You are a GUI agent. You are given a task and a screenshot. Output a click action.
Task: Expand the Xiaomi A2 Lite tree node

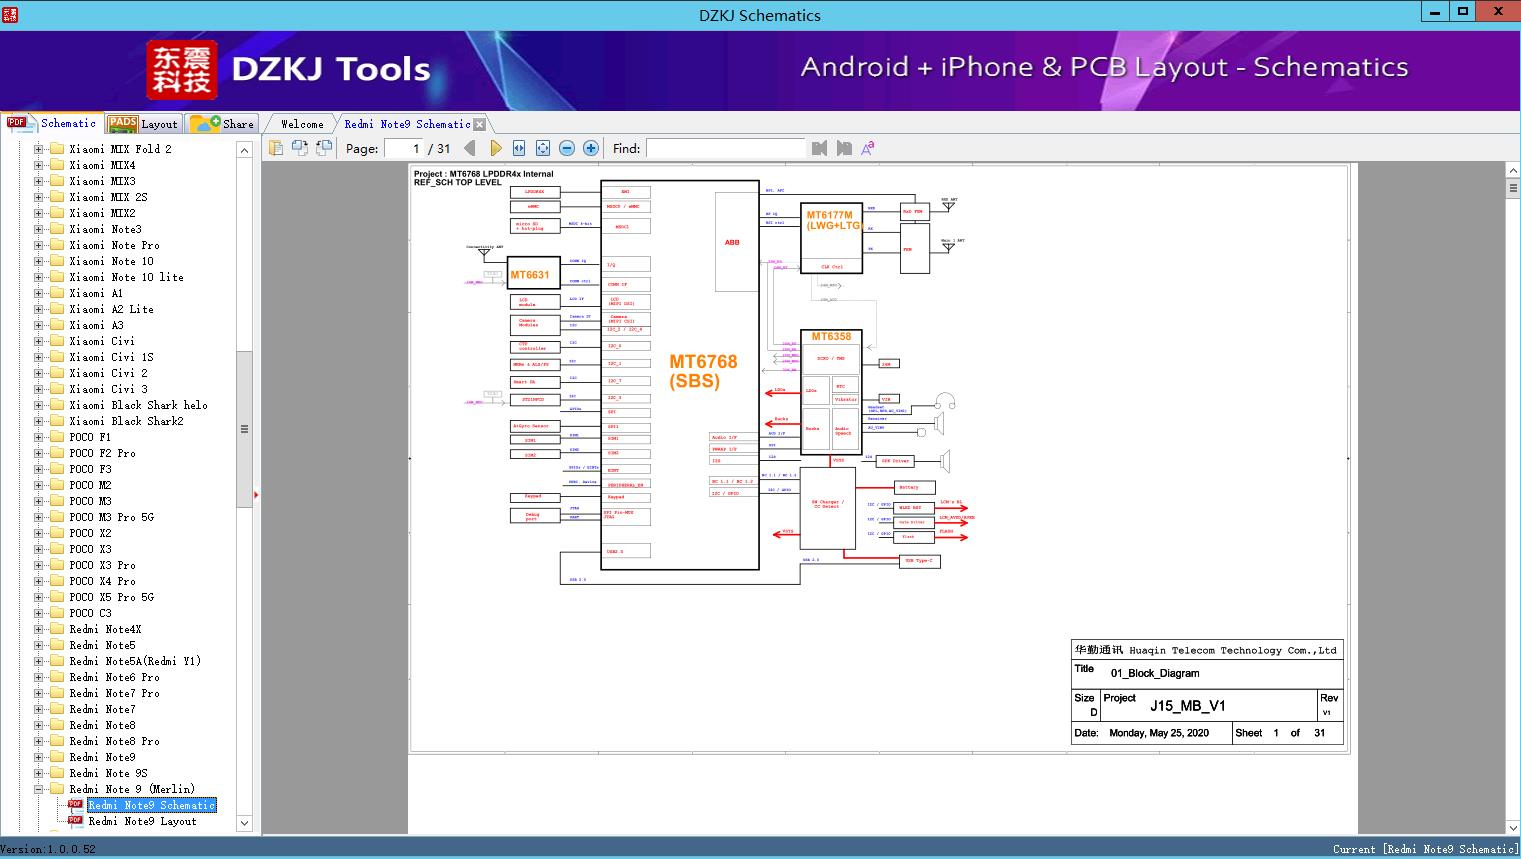[x=38, y=309]
